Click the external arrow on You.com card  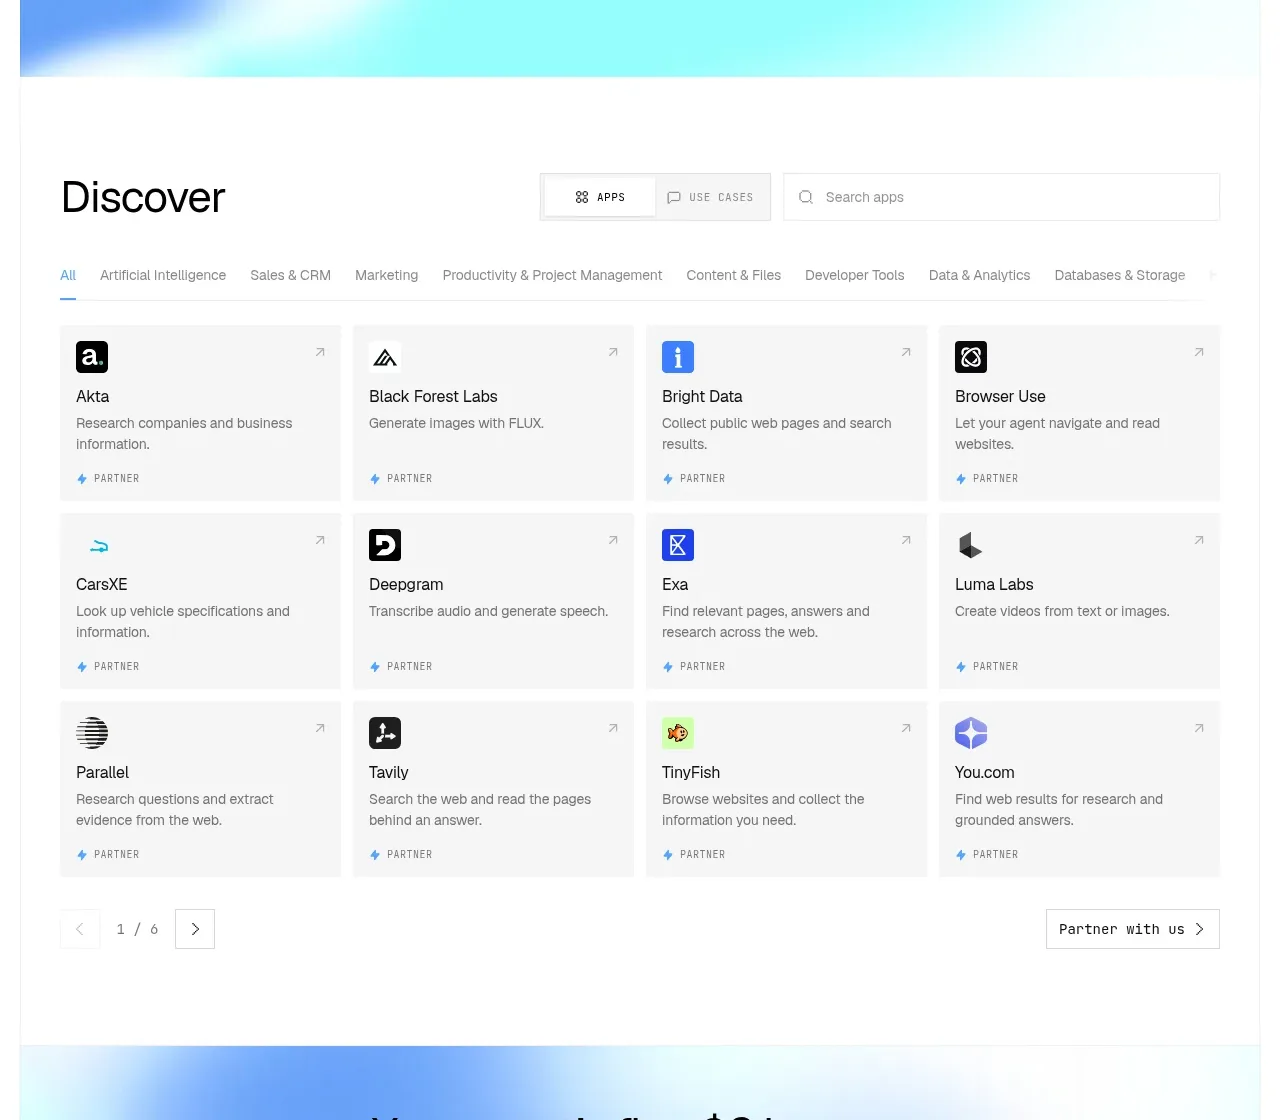click(x=1199, y=728)
